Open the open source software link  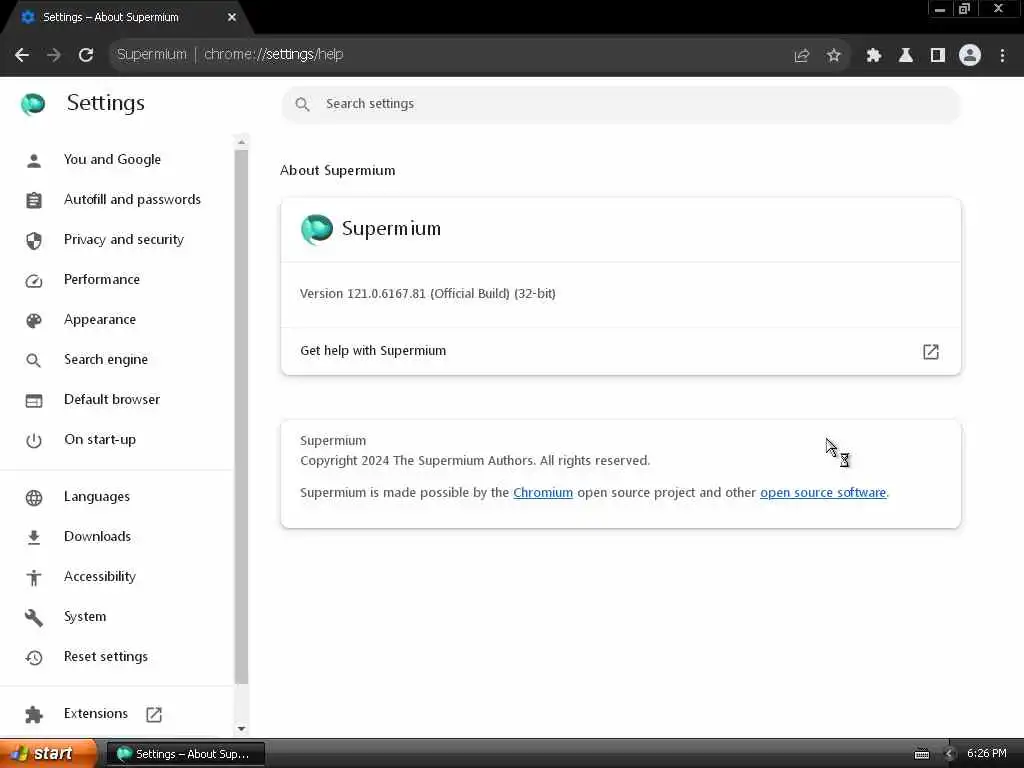pos(823,492)
